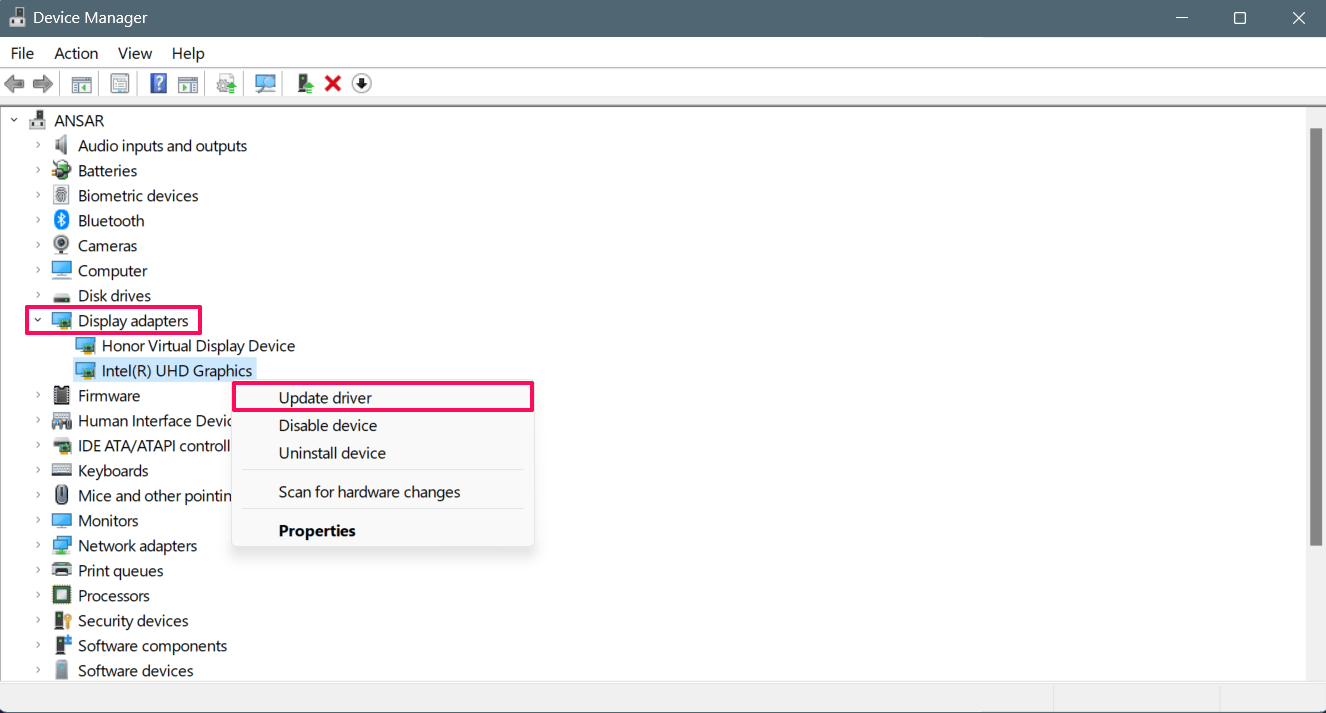
Task: Click the Back arrow in the toolbar
Action: [15, 83]
